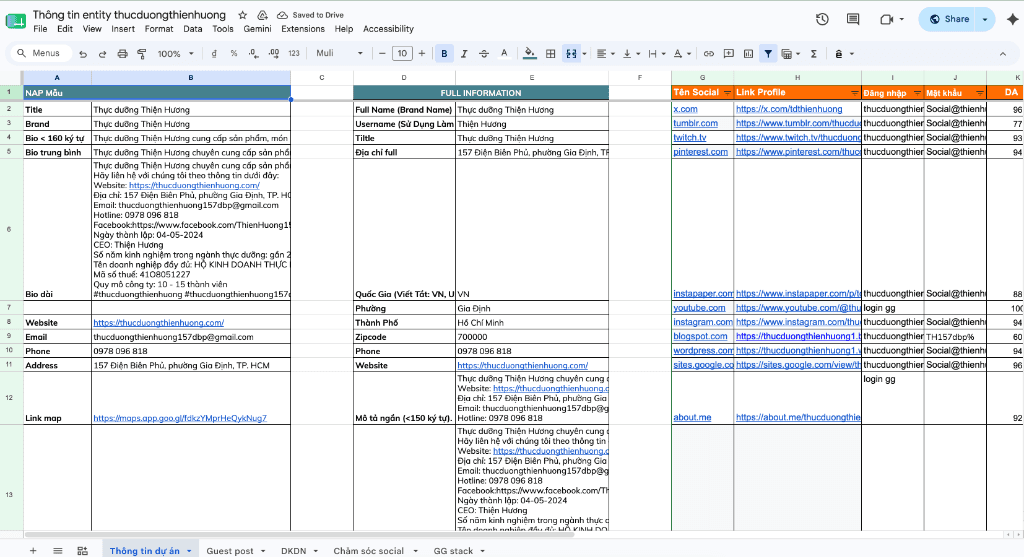Click the font size field
Screen dimensions: 1024x557
point(402,54)
